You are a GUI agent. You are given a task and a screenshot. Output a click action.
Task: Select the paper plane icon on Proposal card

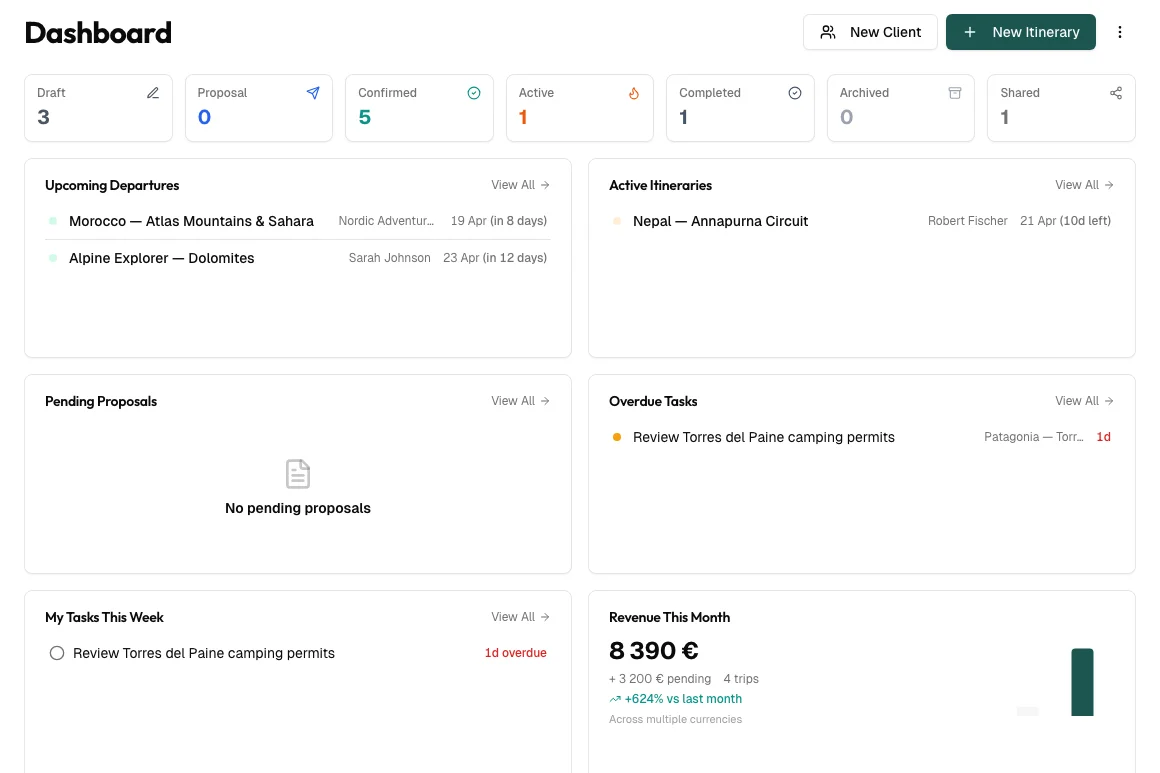(x=313, y=92)
